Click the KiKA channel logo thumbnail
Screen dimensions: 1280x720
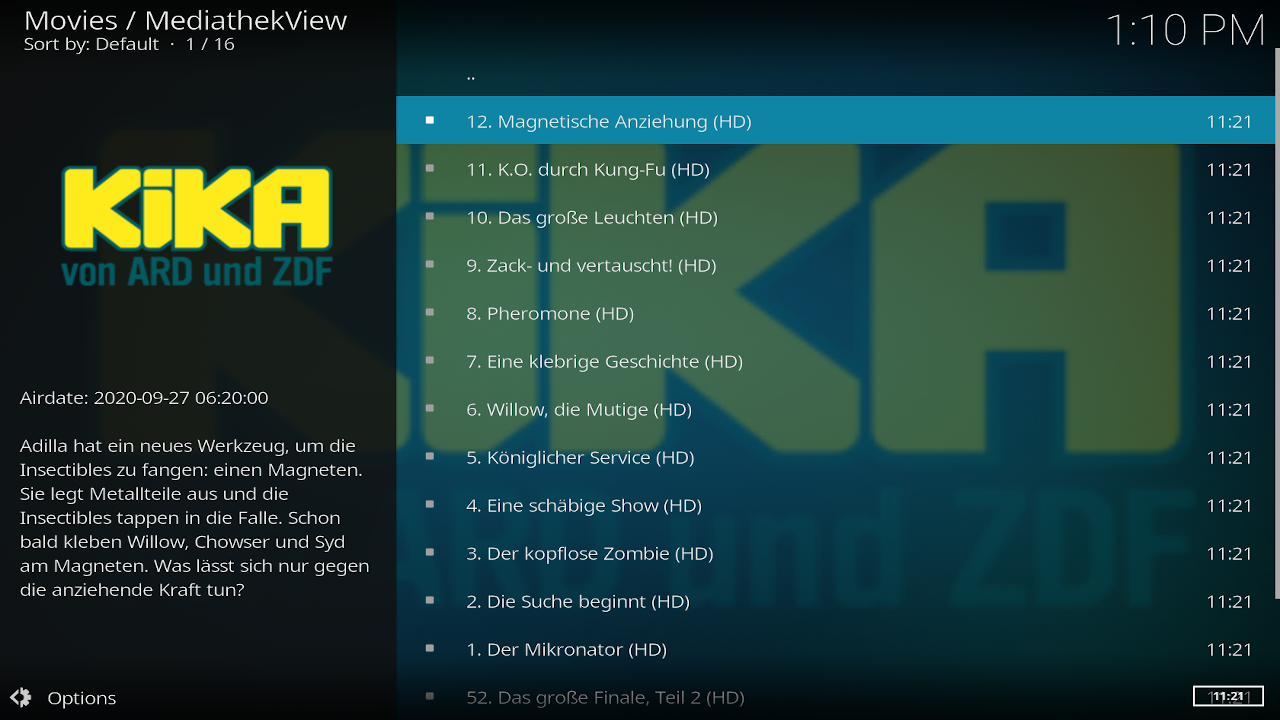click(197, 226)
